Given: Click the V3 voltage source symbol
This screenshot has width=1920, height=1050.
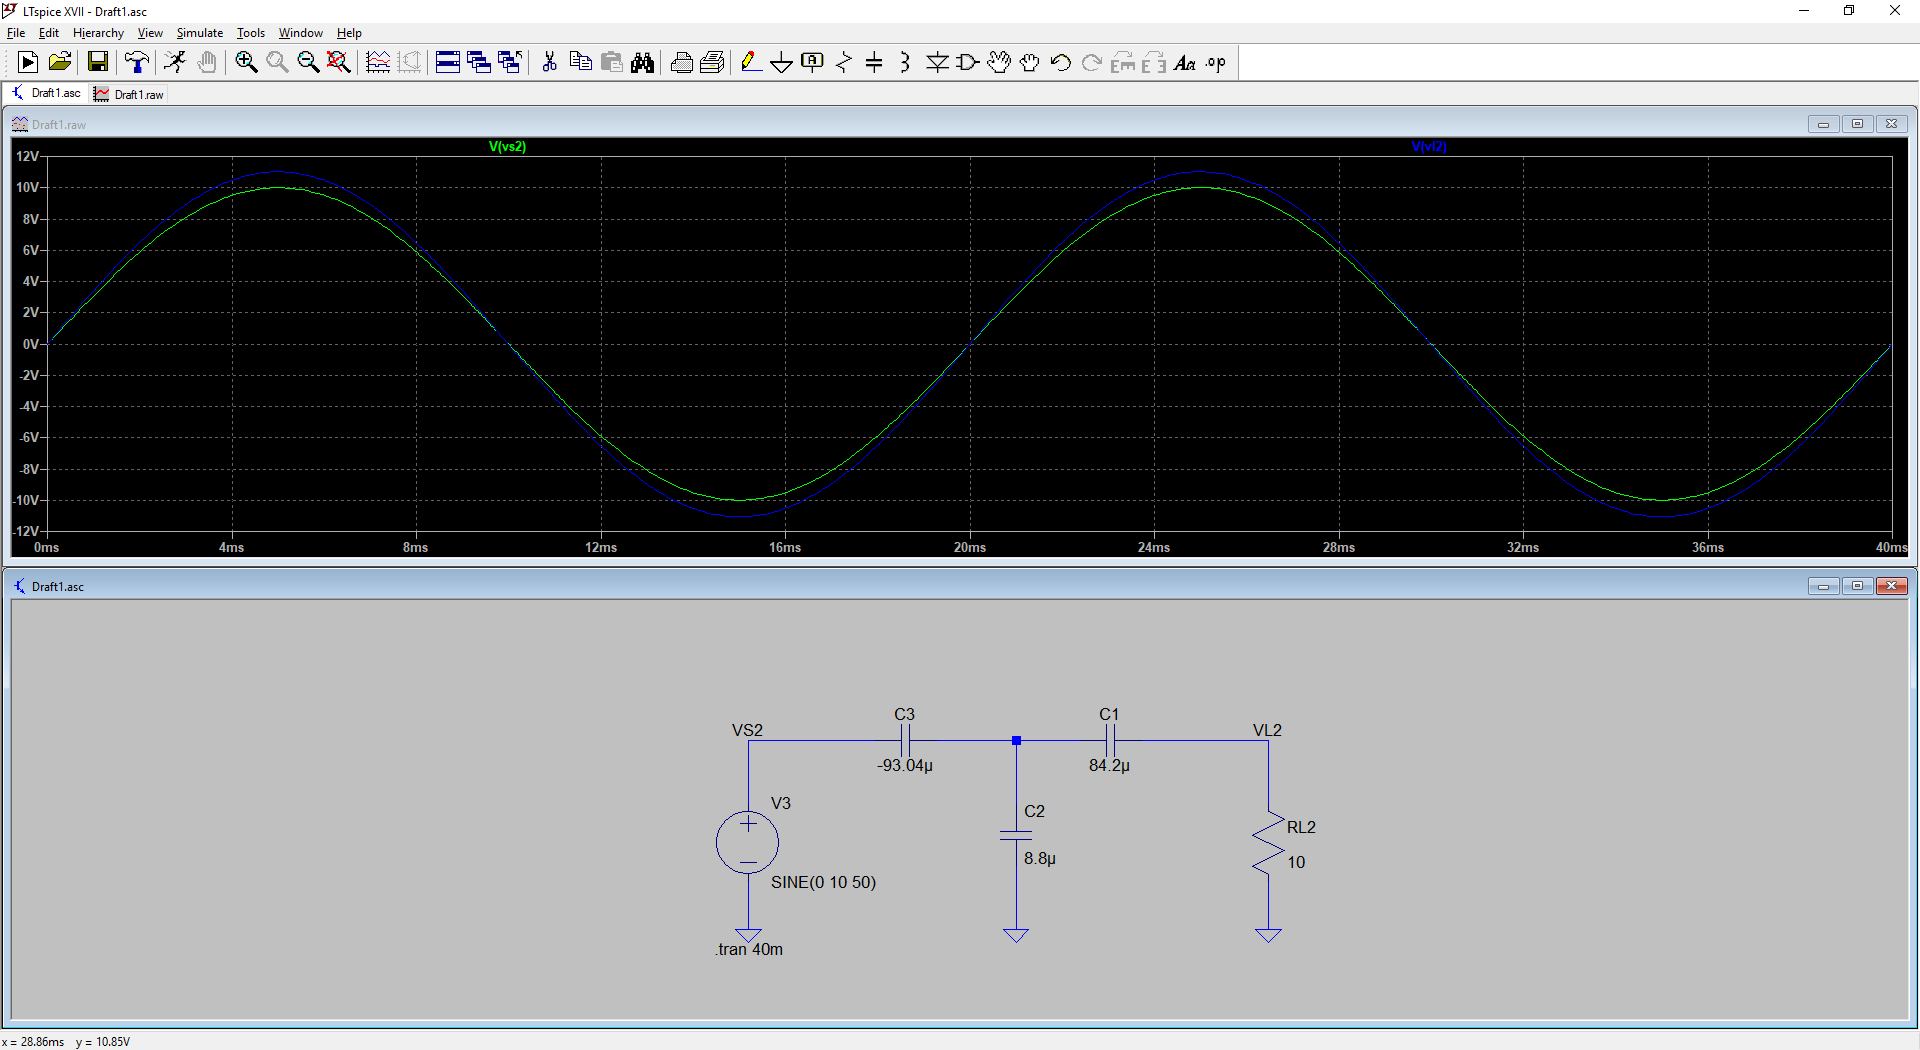Looking at the screenshot, I should click(x=747, y=842).
